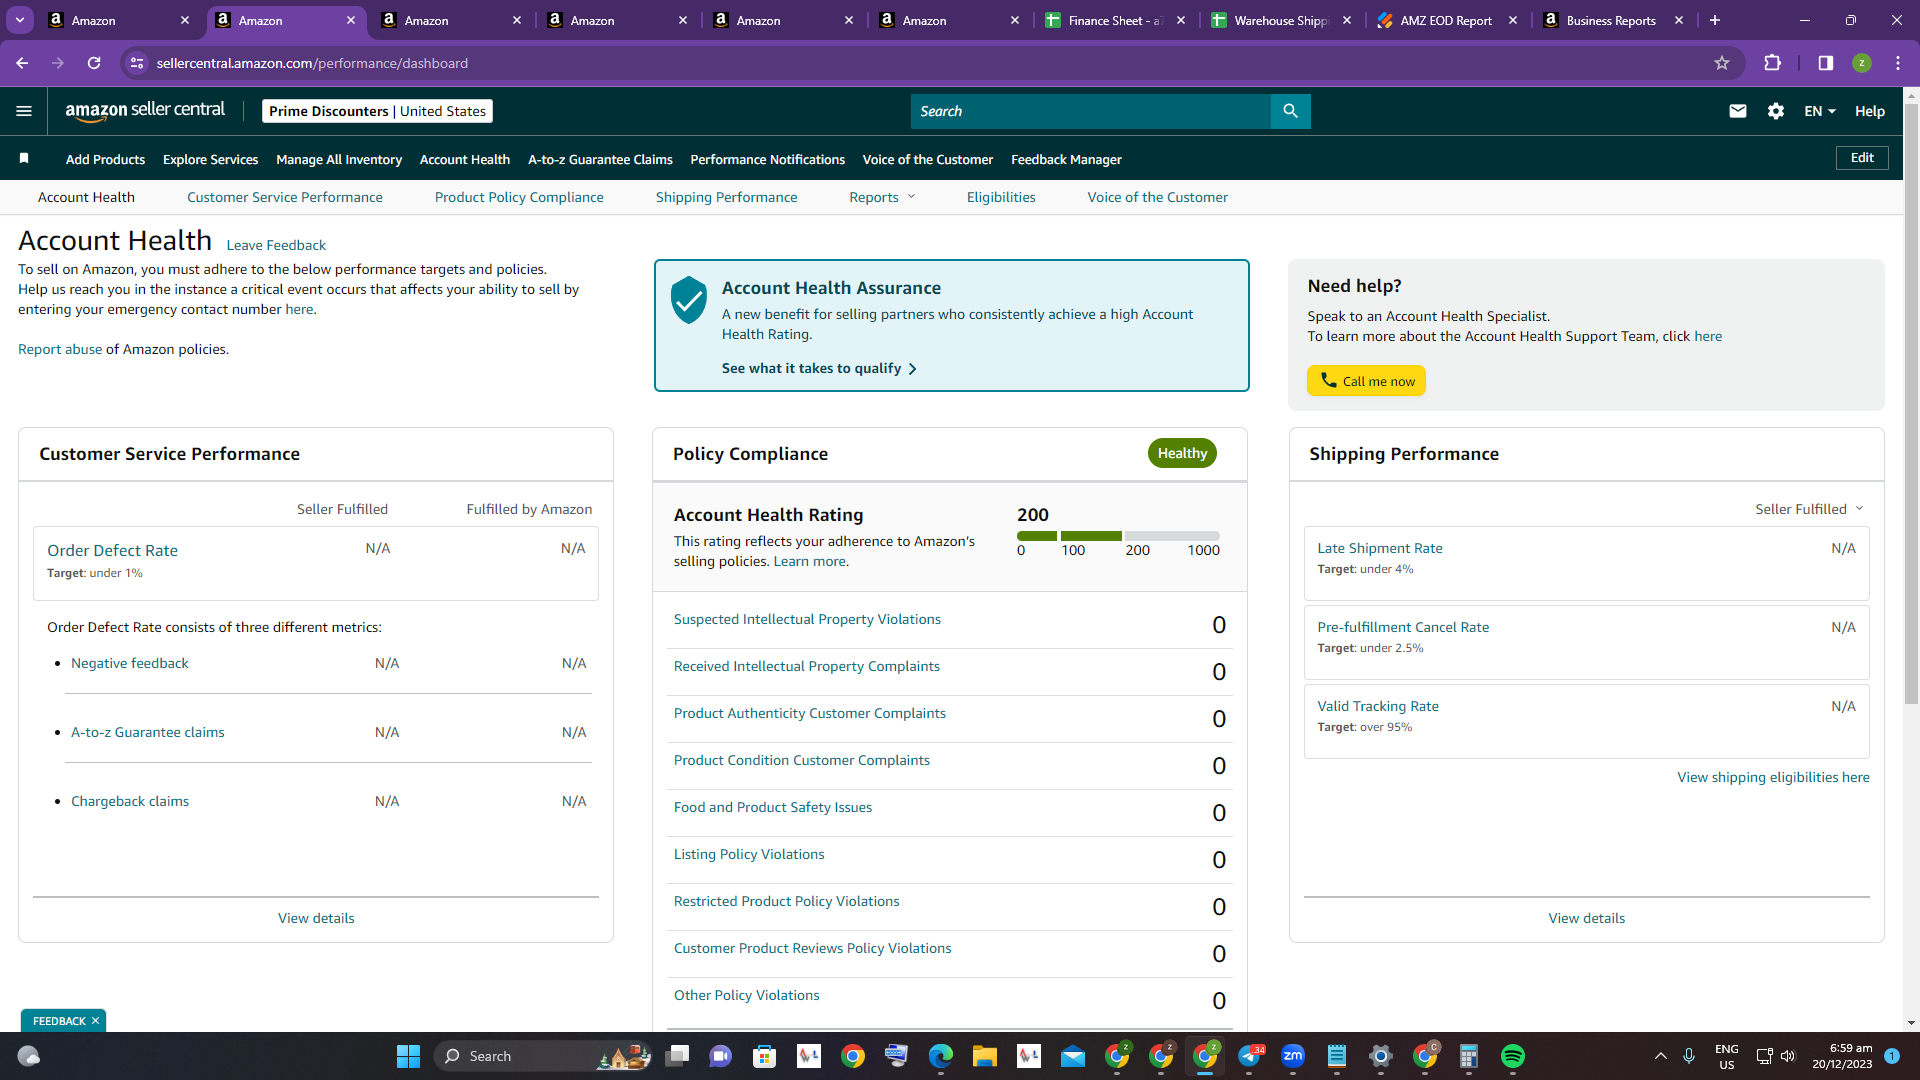This screenshot has width=1920, height=1080.
Task: Open the Listing Policy Violations link
Action: [x=749, y=854]
